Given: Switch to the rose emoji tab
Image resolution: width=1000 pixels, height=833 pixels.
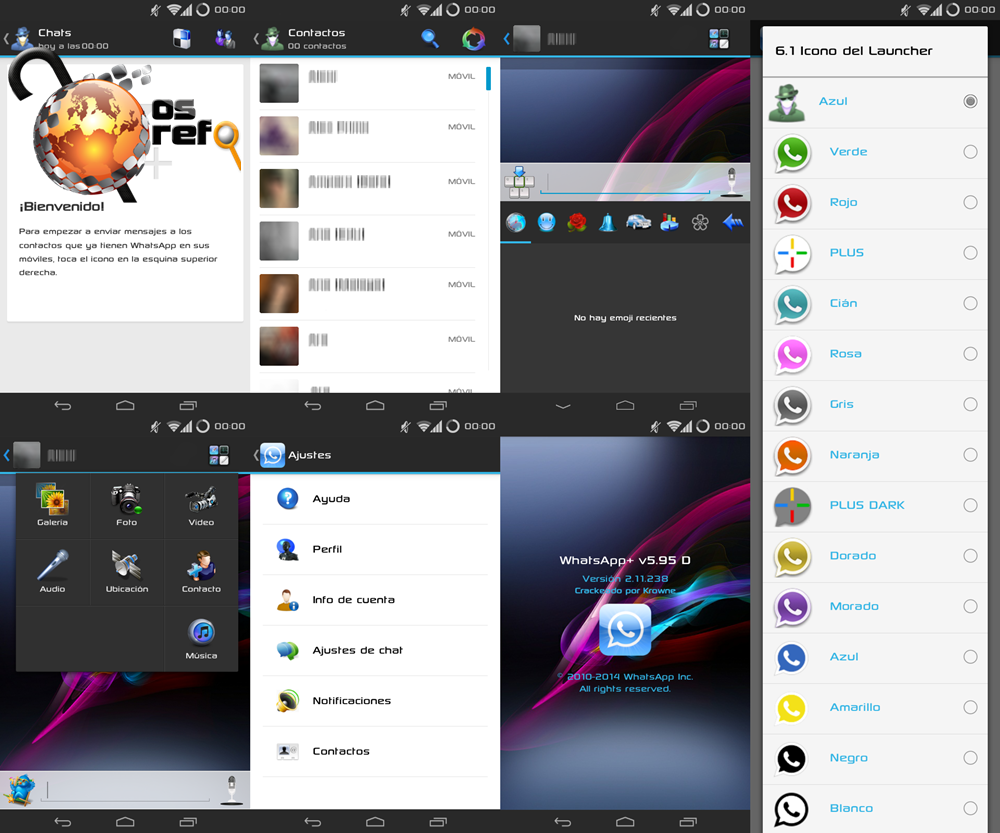Looking at the screenshot, I should [577, 222].
